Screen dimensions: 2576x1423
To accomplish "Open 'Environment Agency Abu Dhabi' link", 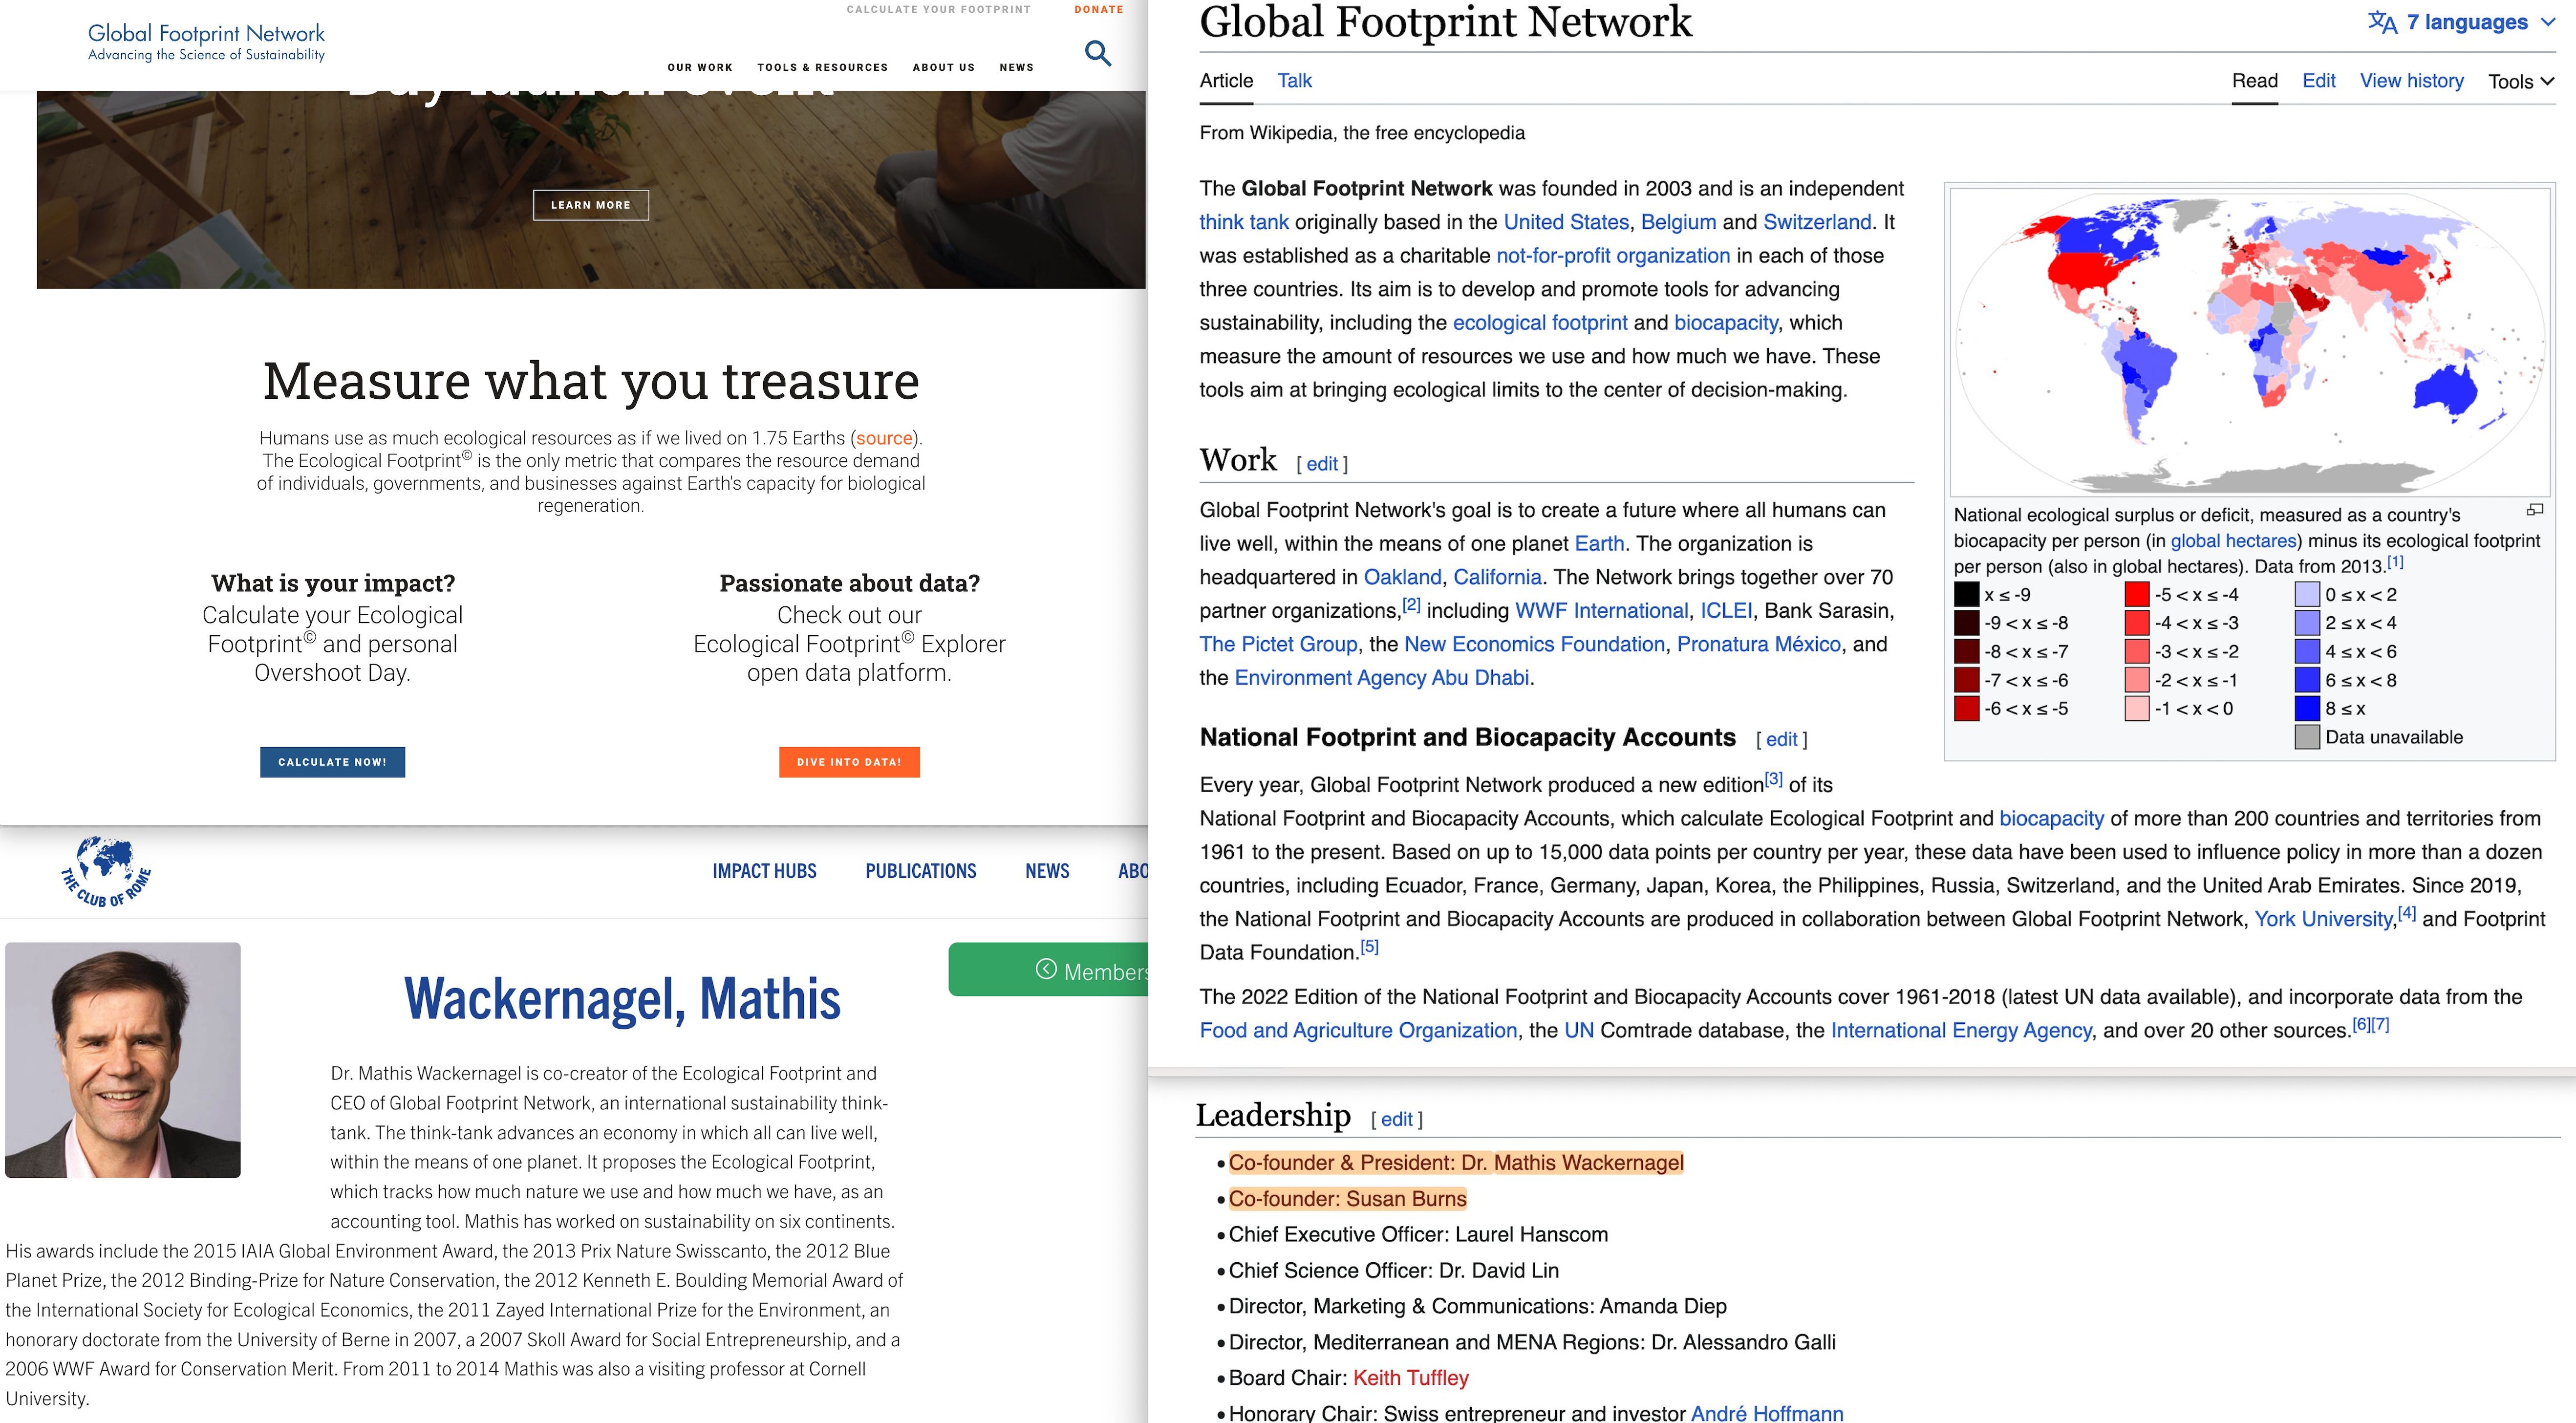I will point(1381,678).
